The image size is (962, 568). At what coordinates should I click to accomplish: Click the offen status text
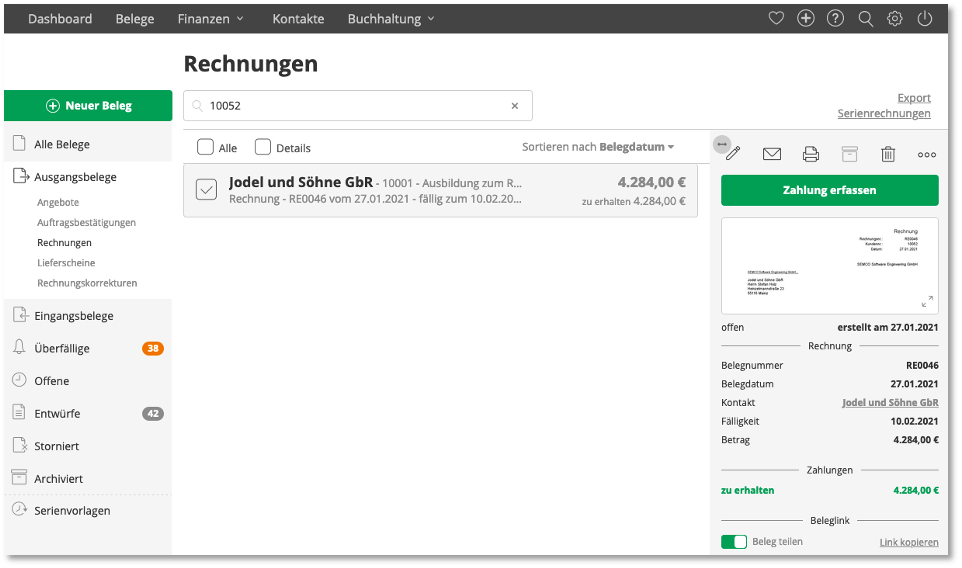click(733, 328)
